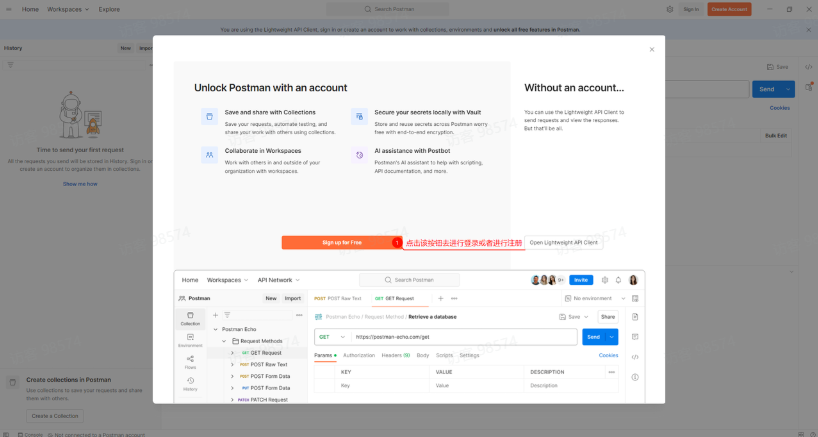Click the History filter icon
Image resolution: width=818 pixels, height=437 pixels.
(10, 65)
